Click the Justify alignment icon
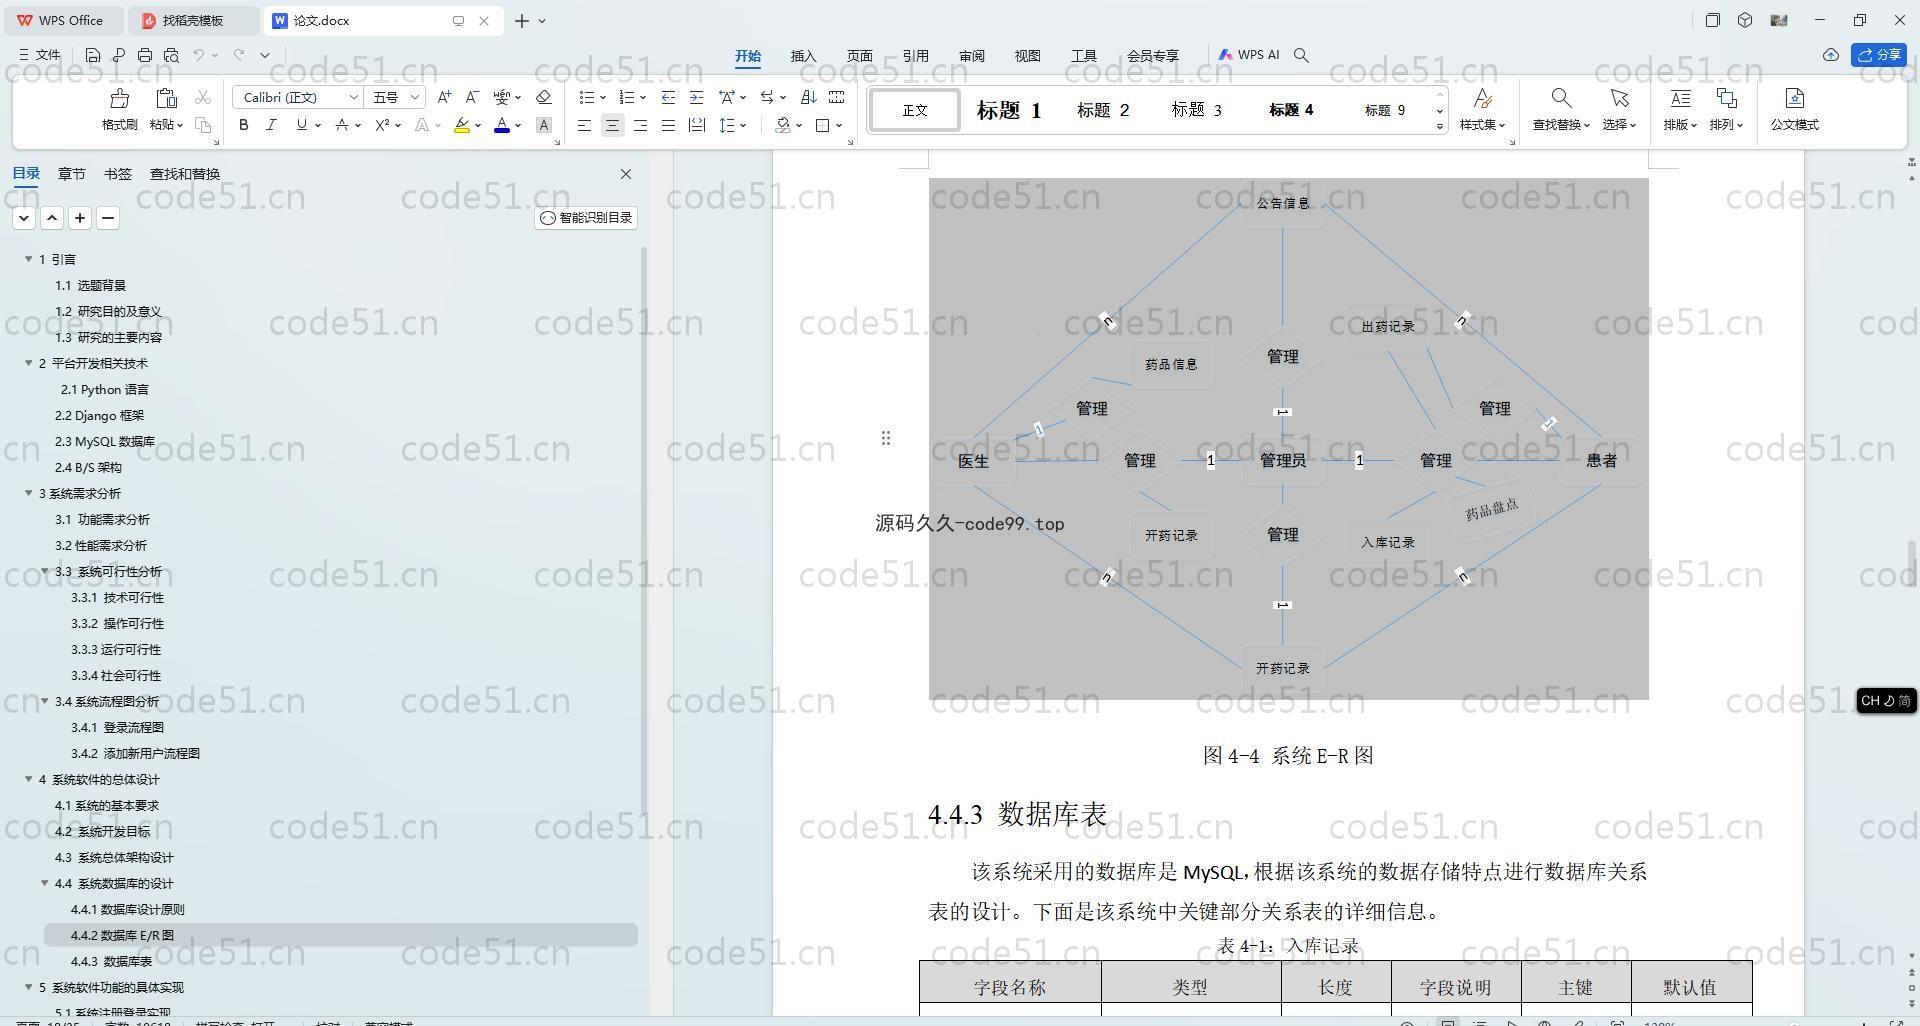Image resolution: width=1920 pixels, height=1026 pixels. coord(668,125)
